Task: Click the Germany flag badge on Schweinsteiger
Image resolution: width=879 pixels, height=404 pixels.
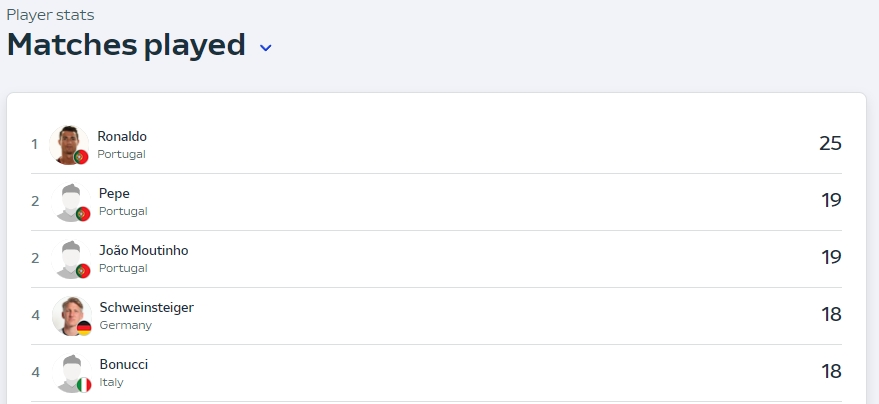Action: click(84, 328)
